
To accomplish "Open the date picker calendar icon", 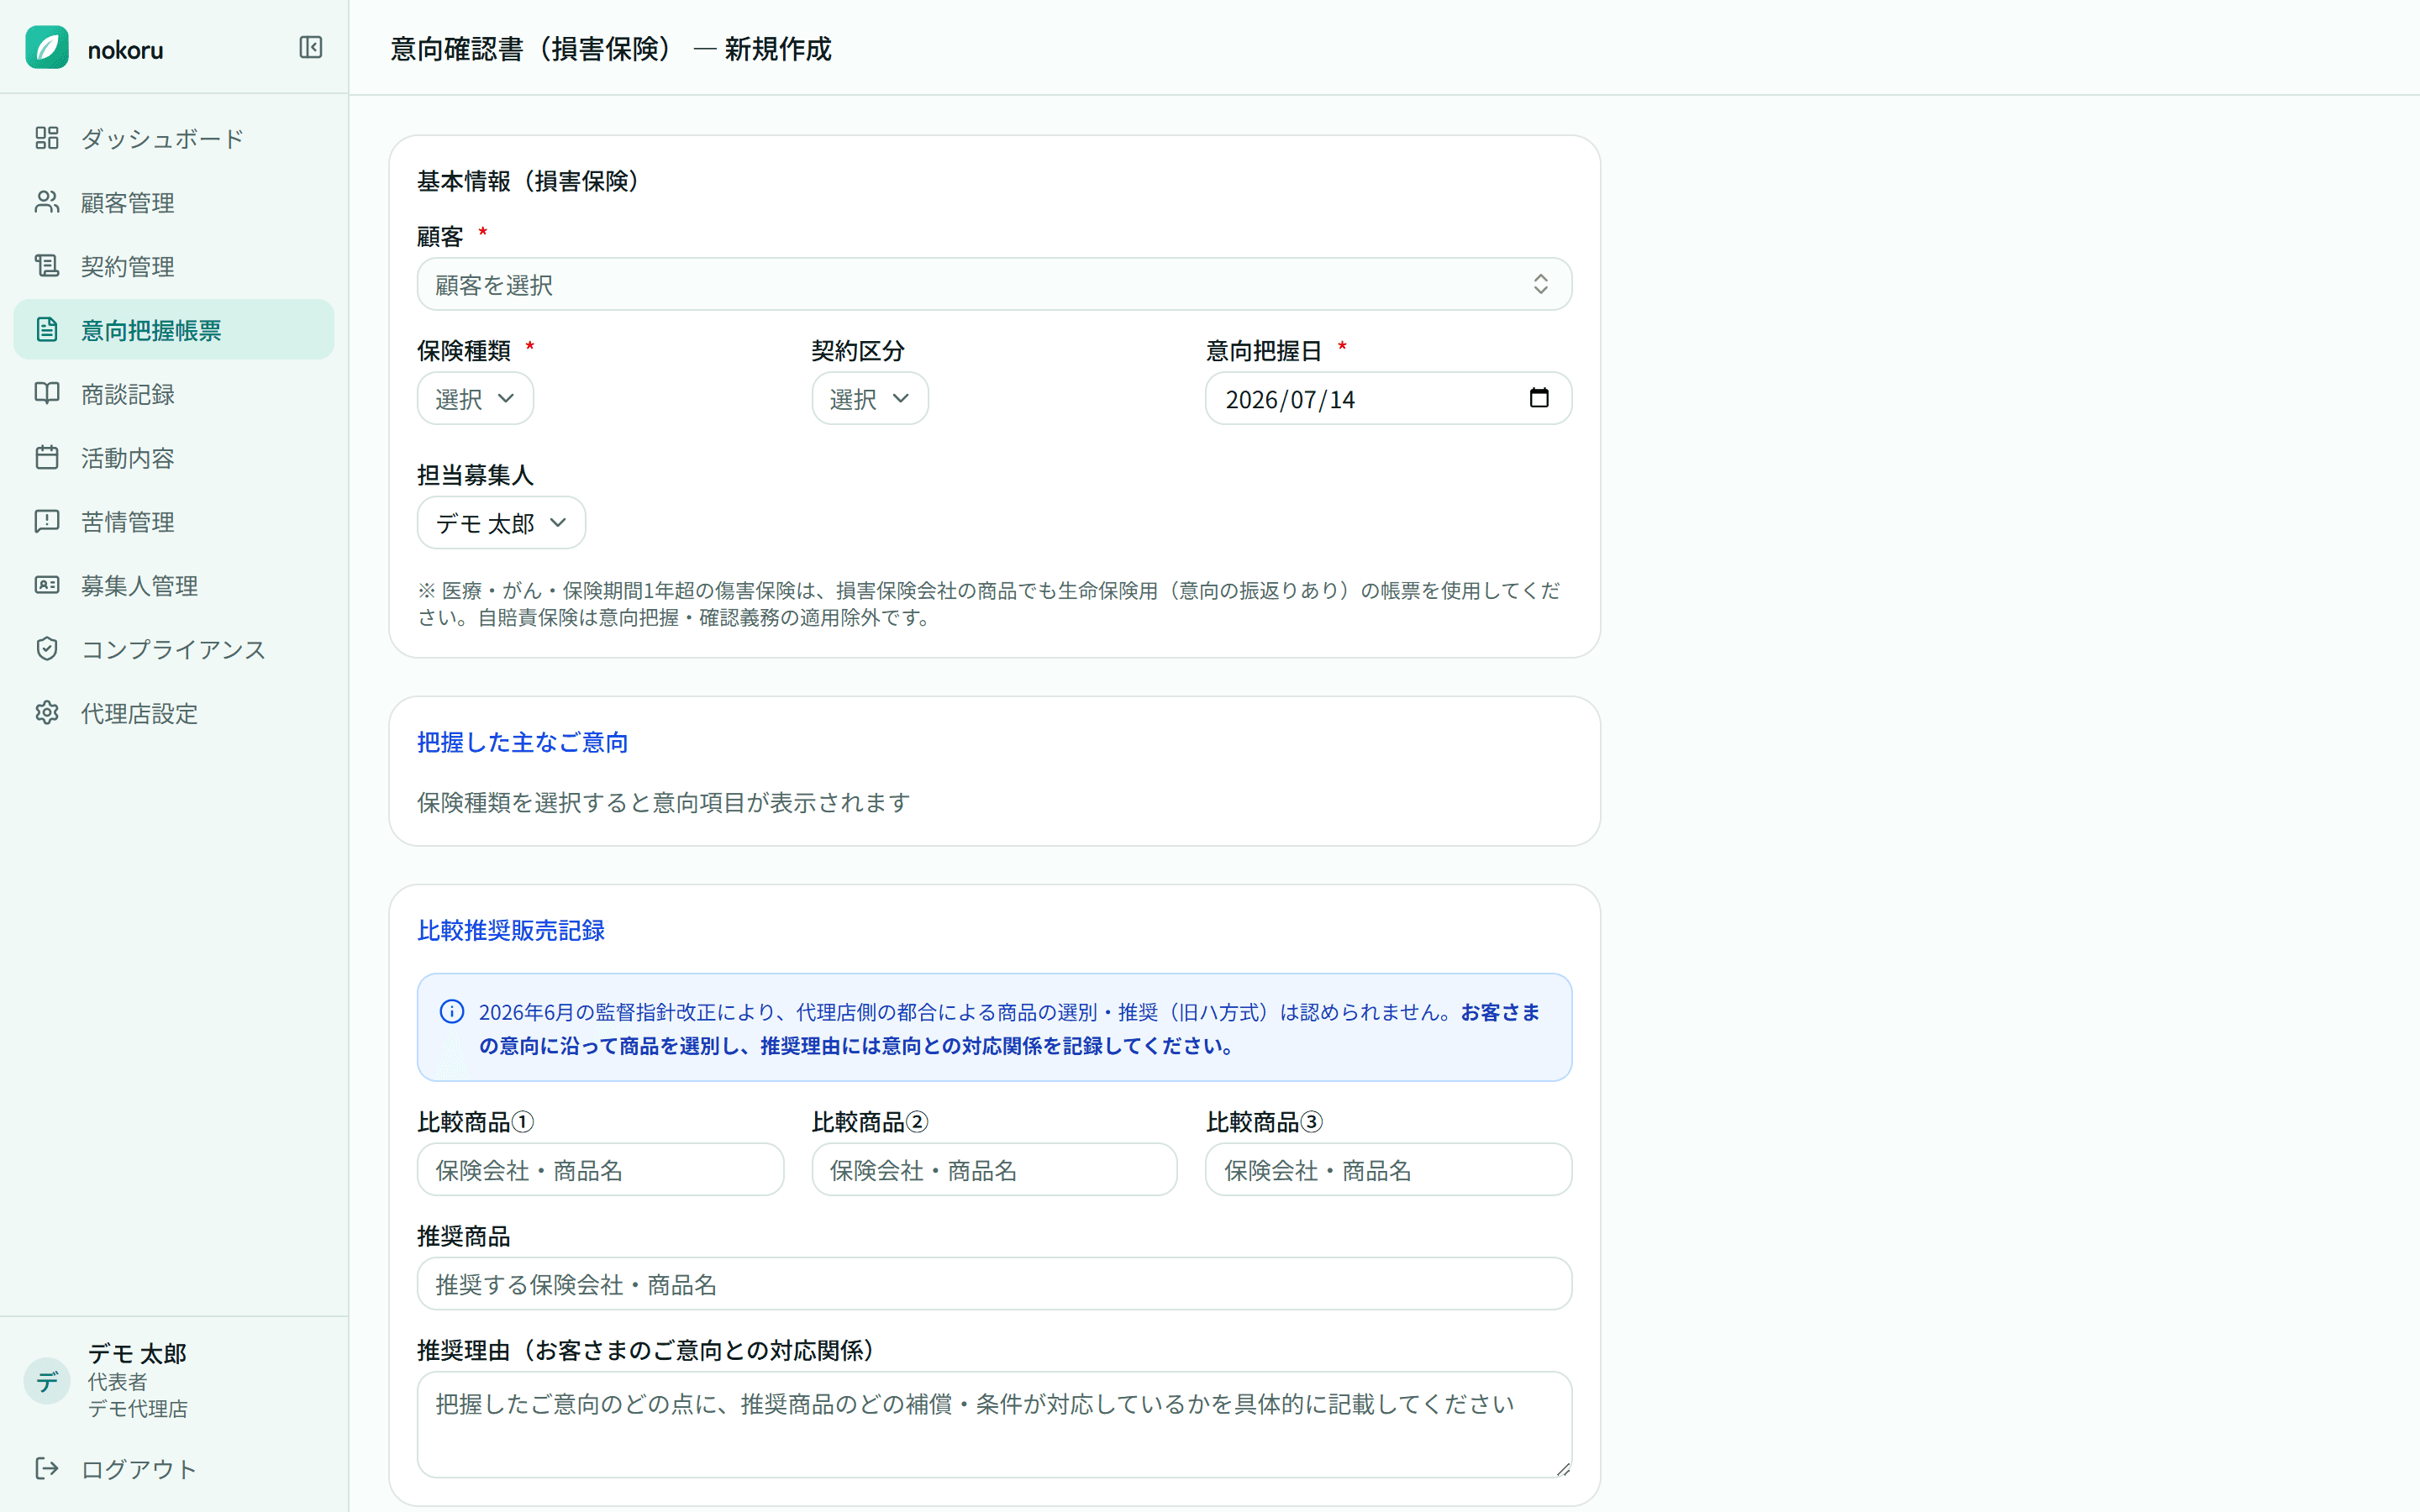I will (1539, 398).
